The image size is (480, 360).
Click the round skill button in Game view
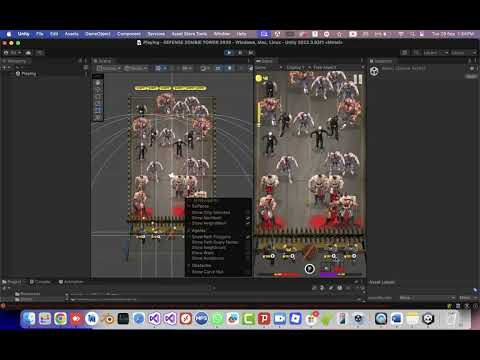[x=309, y=269]
